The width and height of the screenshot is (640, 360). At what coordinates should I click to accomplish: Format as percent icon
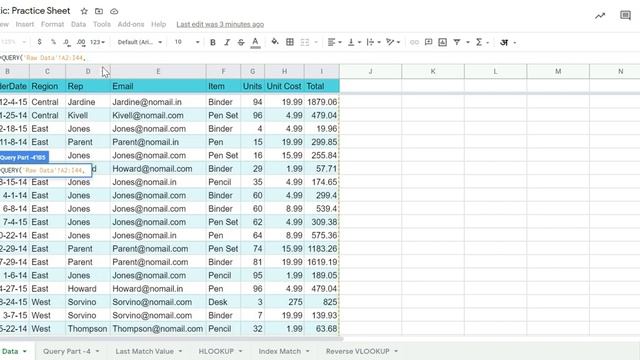[x=53, y=42]
